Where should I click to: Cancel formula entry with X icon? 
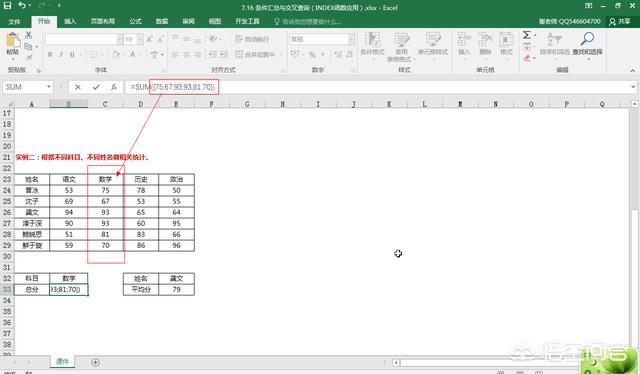pos(78,87)
